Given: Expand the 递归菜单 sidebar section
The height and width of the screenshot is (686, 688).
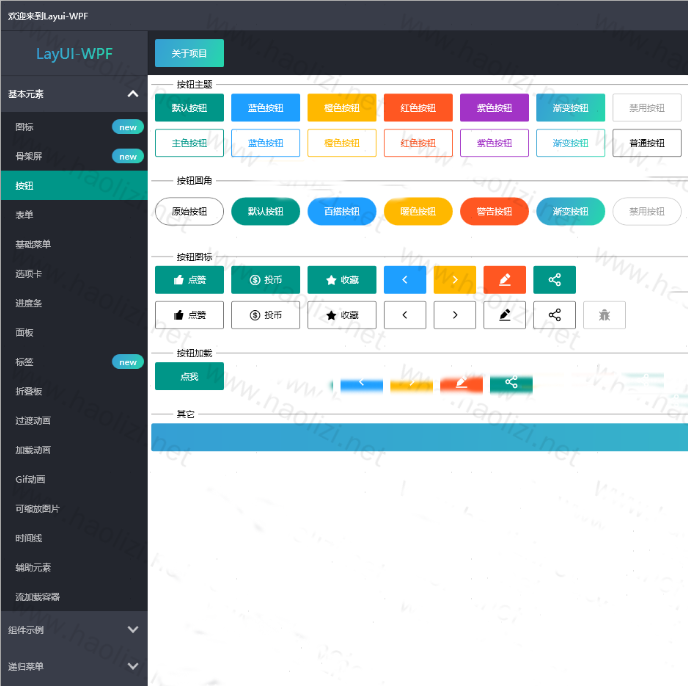Looking at the screenshot, I should 74,666.
